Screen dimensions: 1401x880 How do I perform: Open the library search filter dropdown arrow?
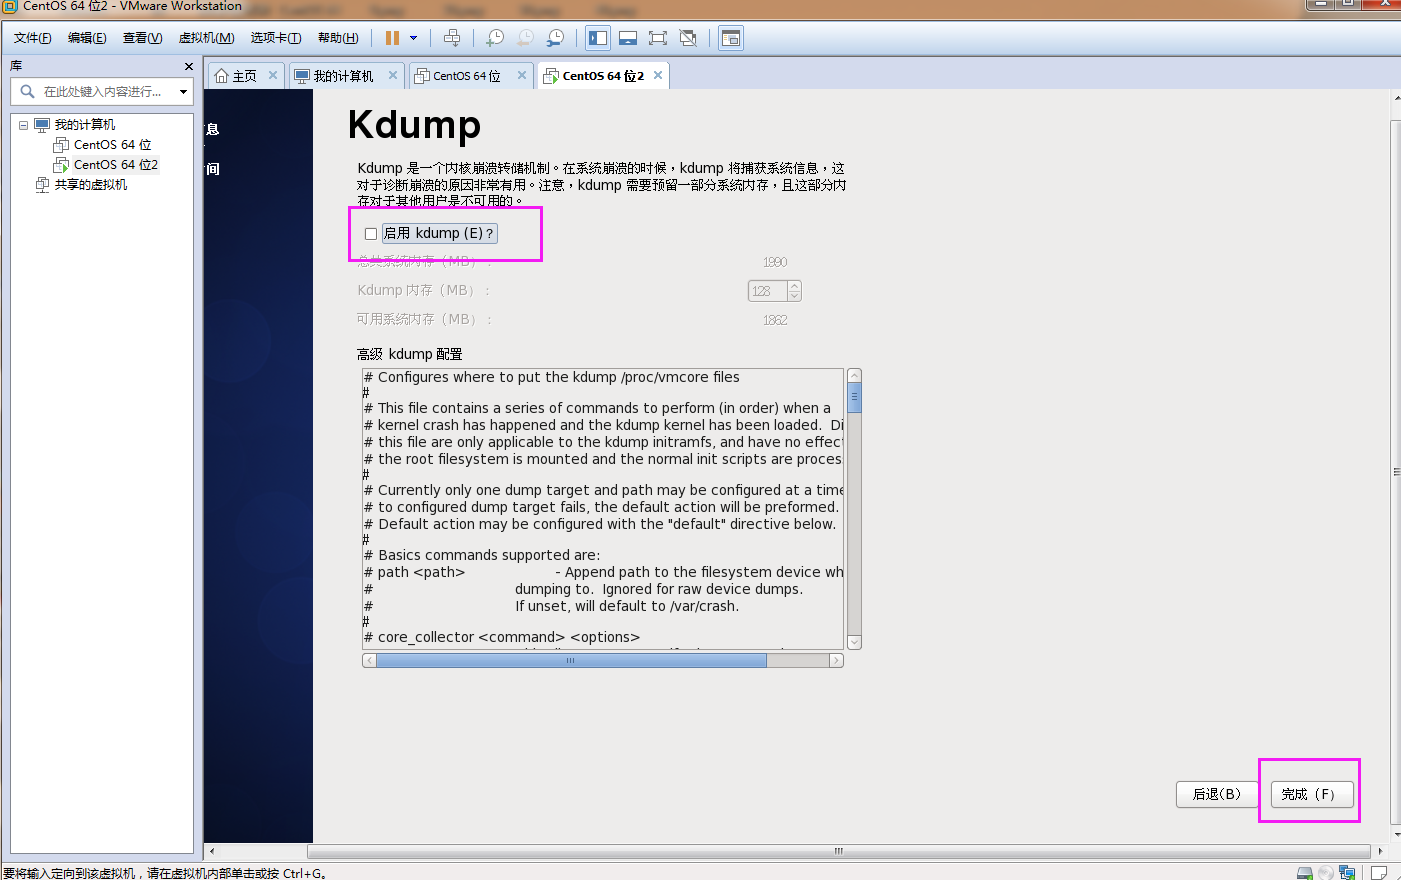tap(183, 92)
